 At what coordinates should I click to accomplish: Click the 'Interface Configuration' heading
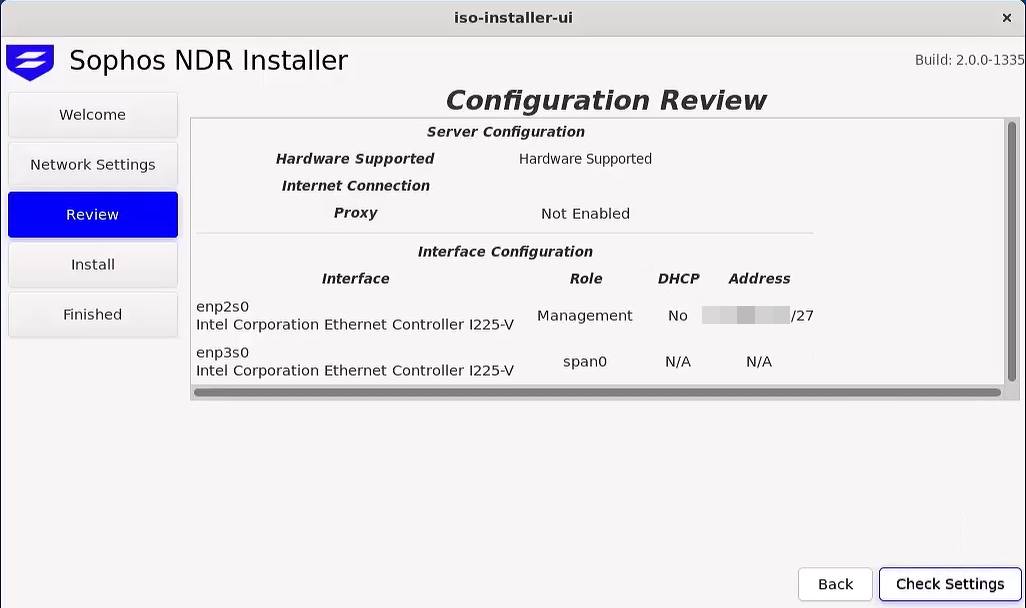tap(505, 252)
